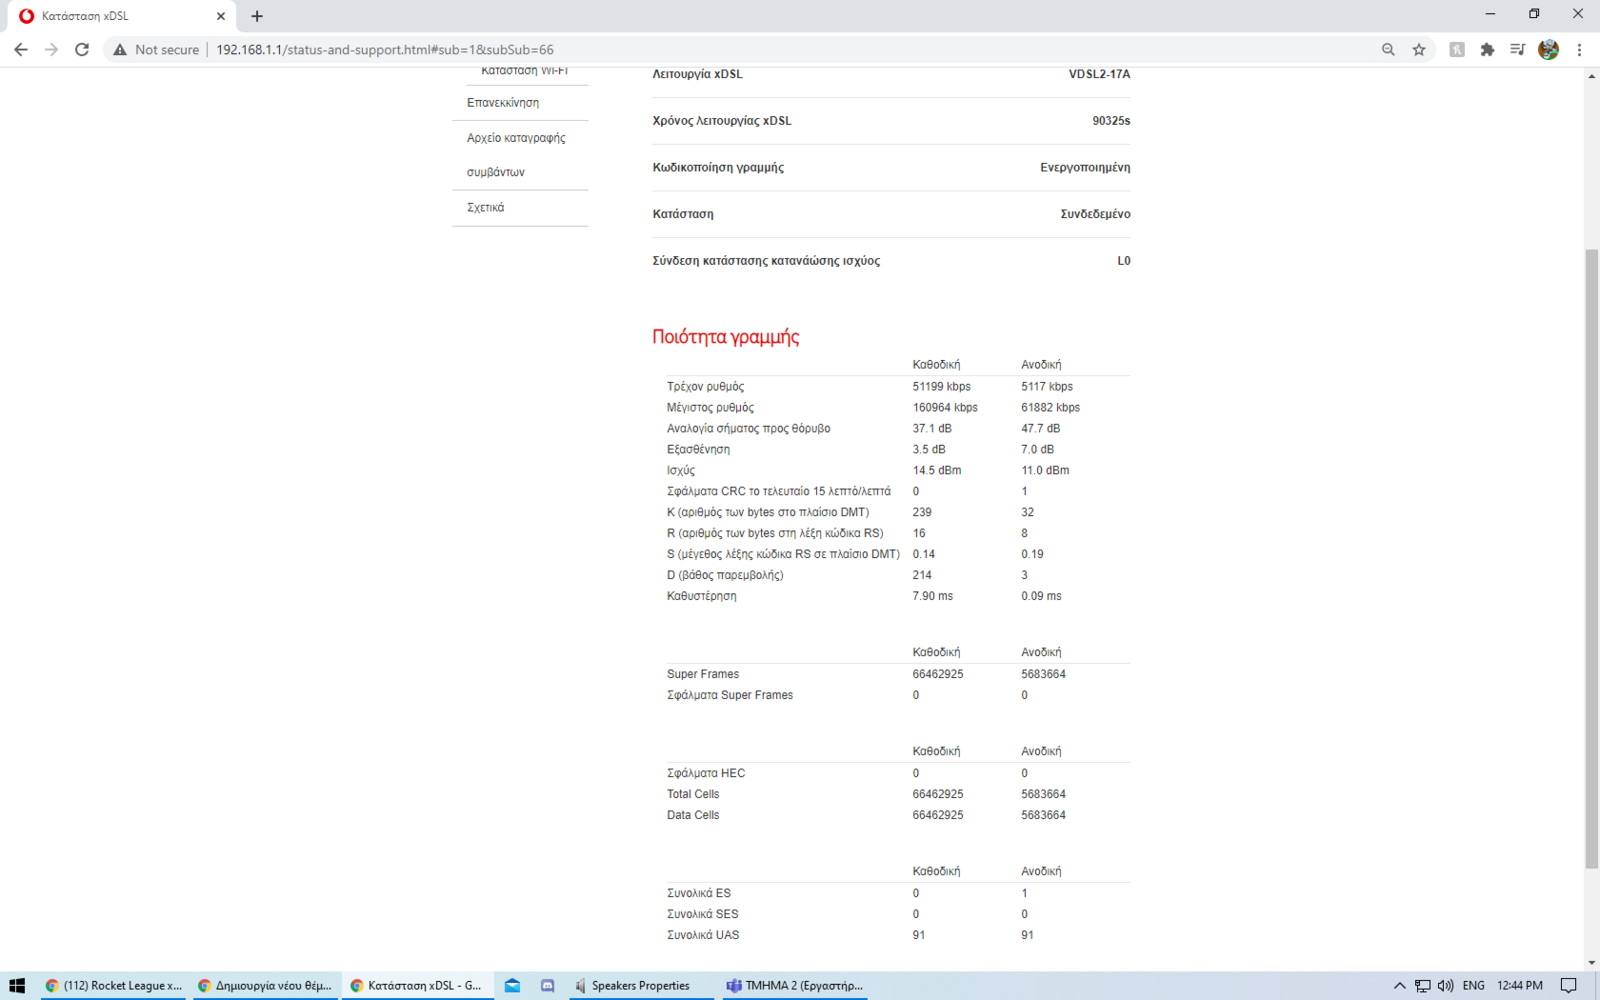Go back to the previous page

click(x=21, y=49)
